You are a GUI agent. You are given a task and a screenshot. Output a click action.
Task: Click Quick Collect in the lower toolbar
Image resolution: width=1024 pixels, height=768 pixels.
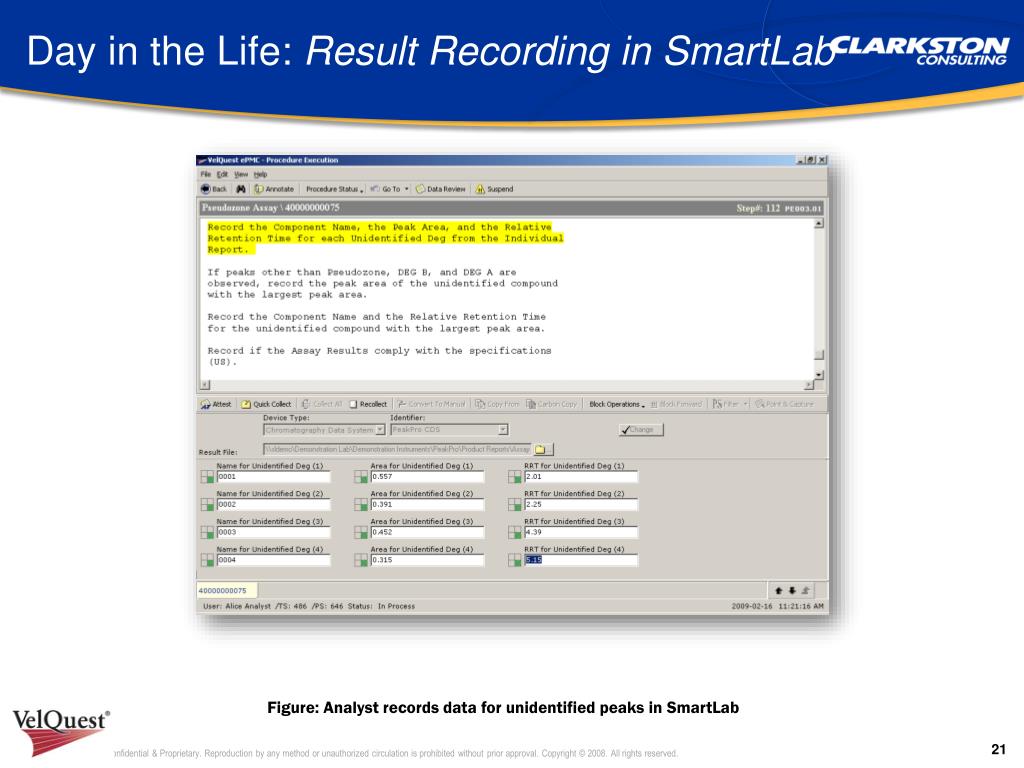(x=266, y=404)
